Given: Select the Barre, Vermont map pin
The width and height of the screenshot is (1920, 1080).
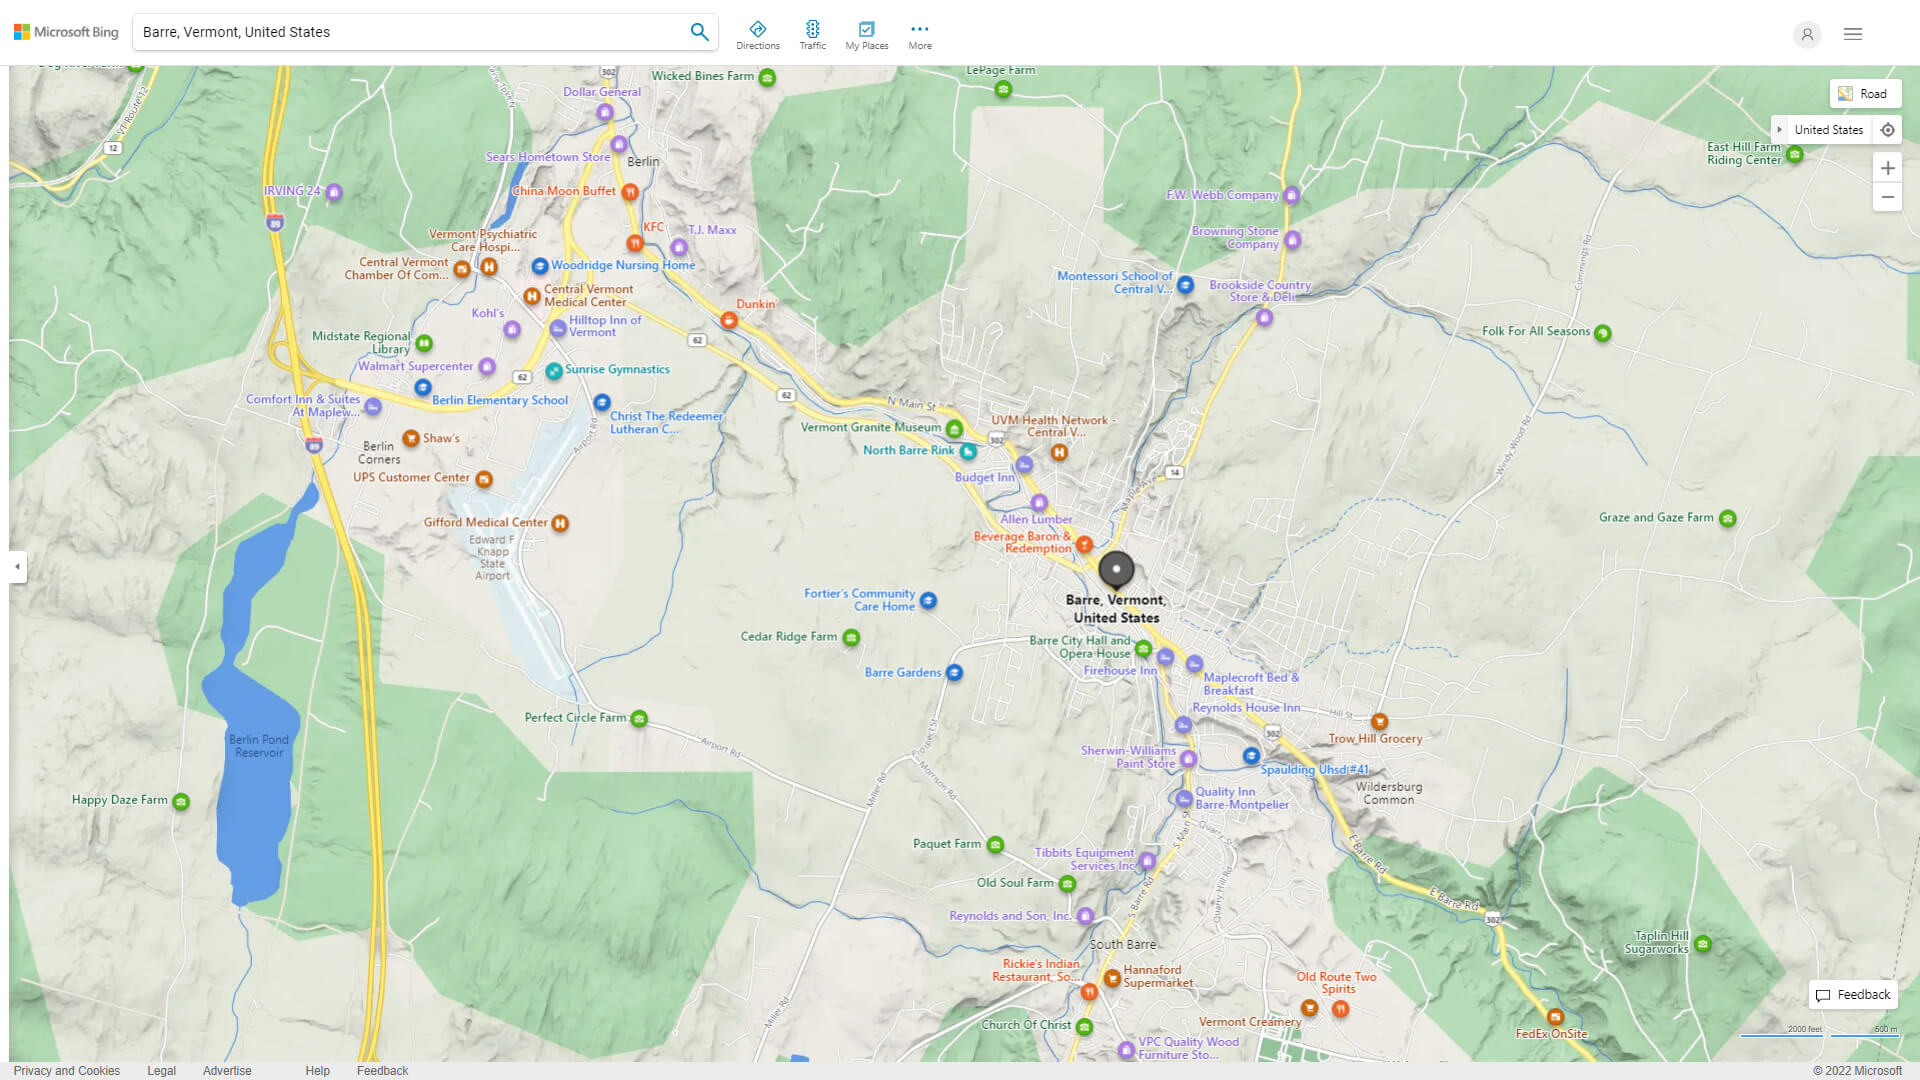Looking at the screenshot, I should (x=1116, y=570).
